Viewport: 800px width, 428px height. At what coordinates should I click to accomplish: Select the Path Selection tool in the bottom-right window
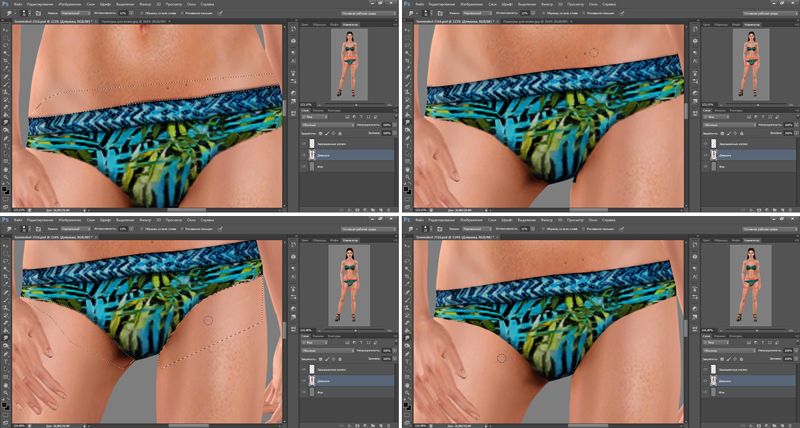click(408, 370)
